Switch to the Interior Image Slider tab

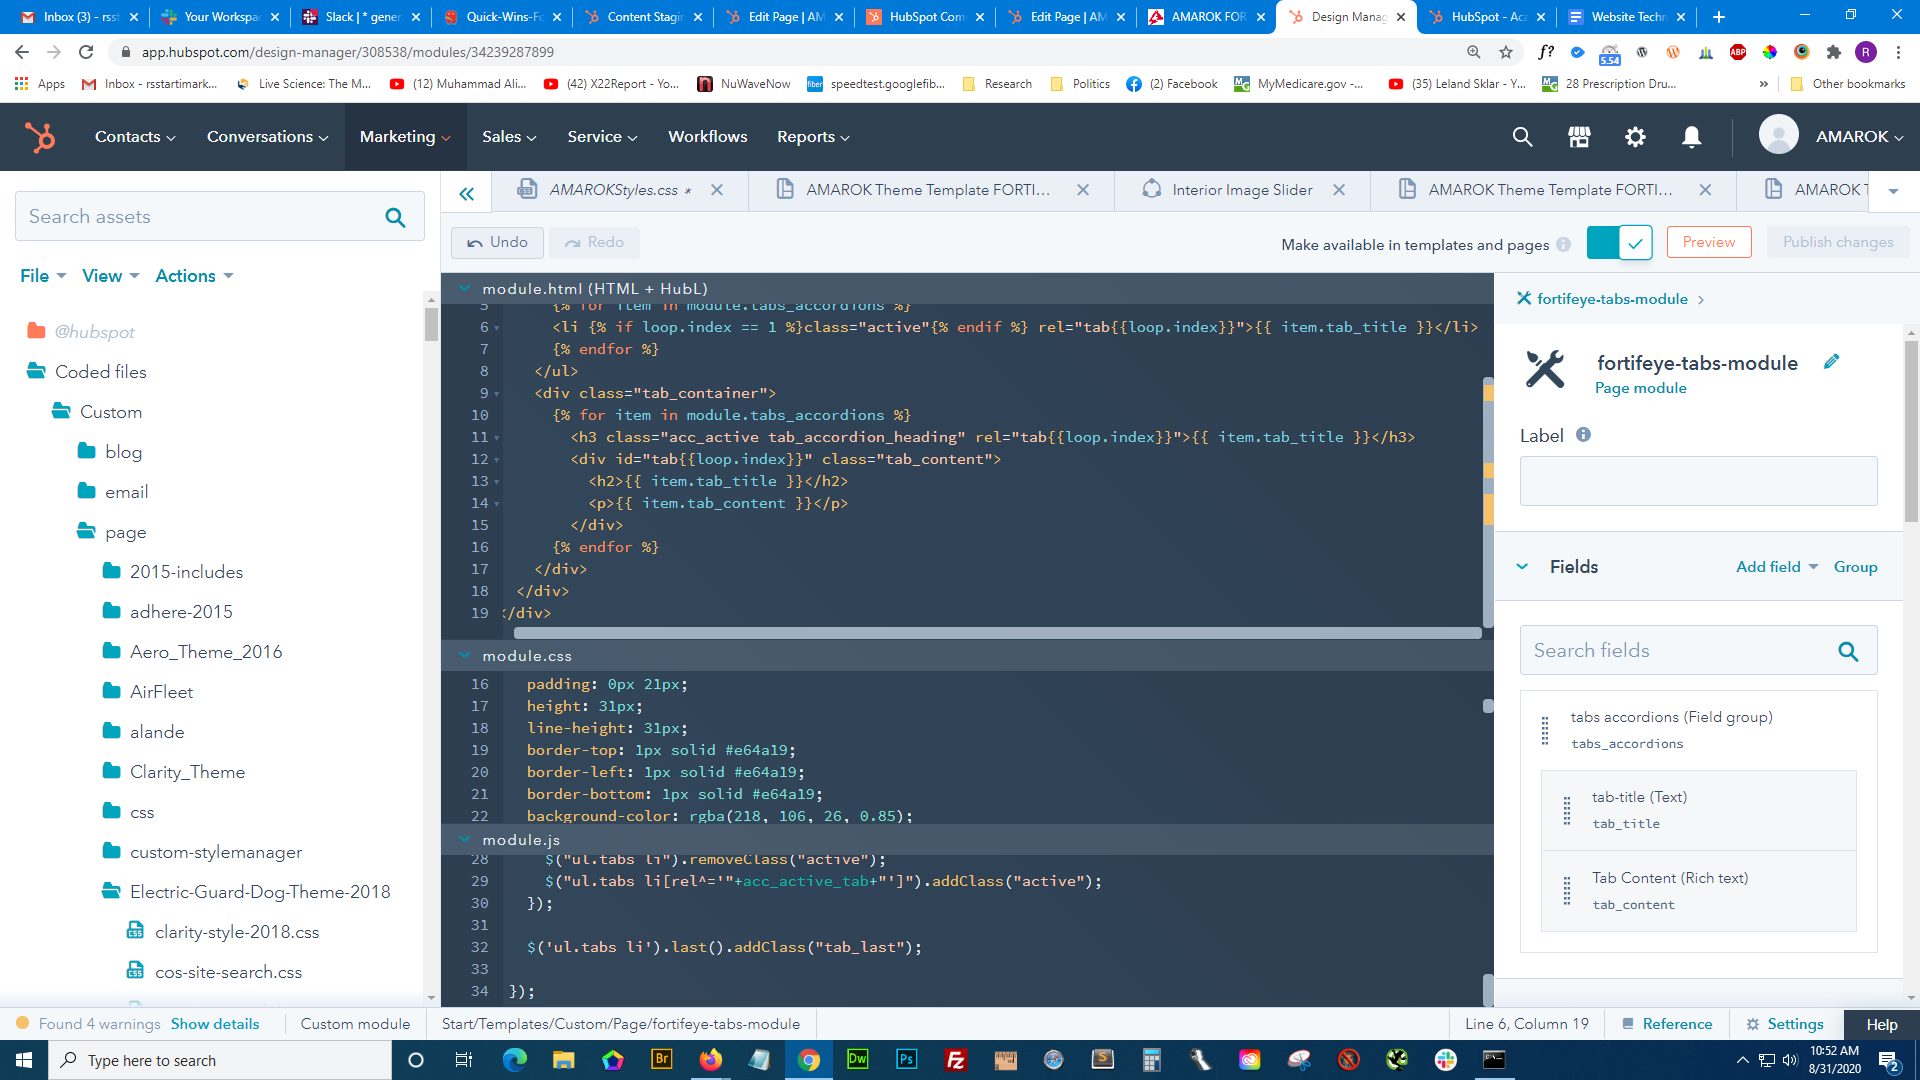[x=1241, y=190]
